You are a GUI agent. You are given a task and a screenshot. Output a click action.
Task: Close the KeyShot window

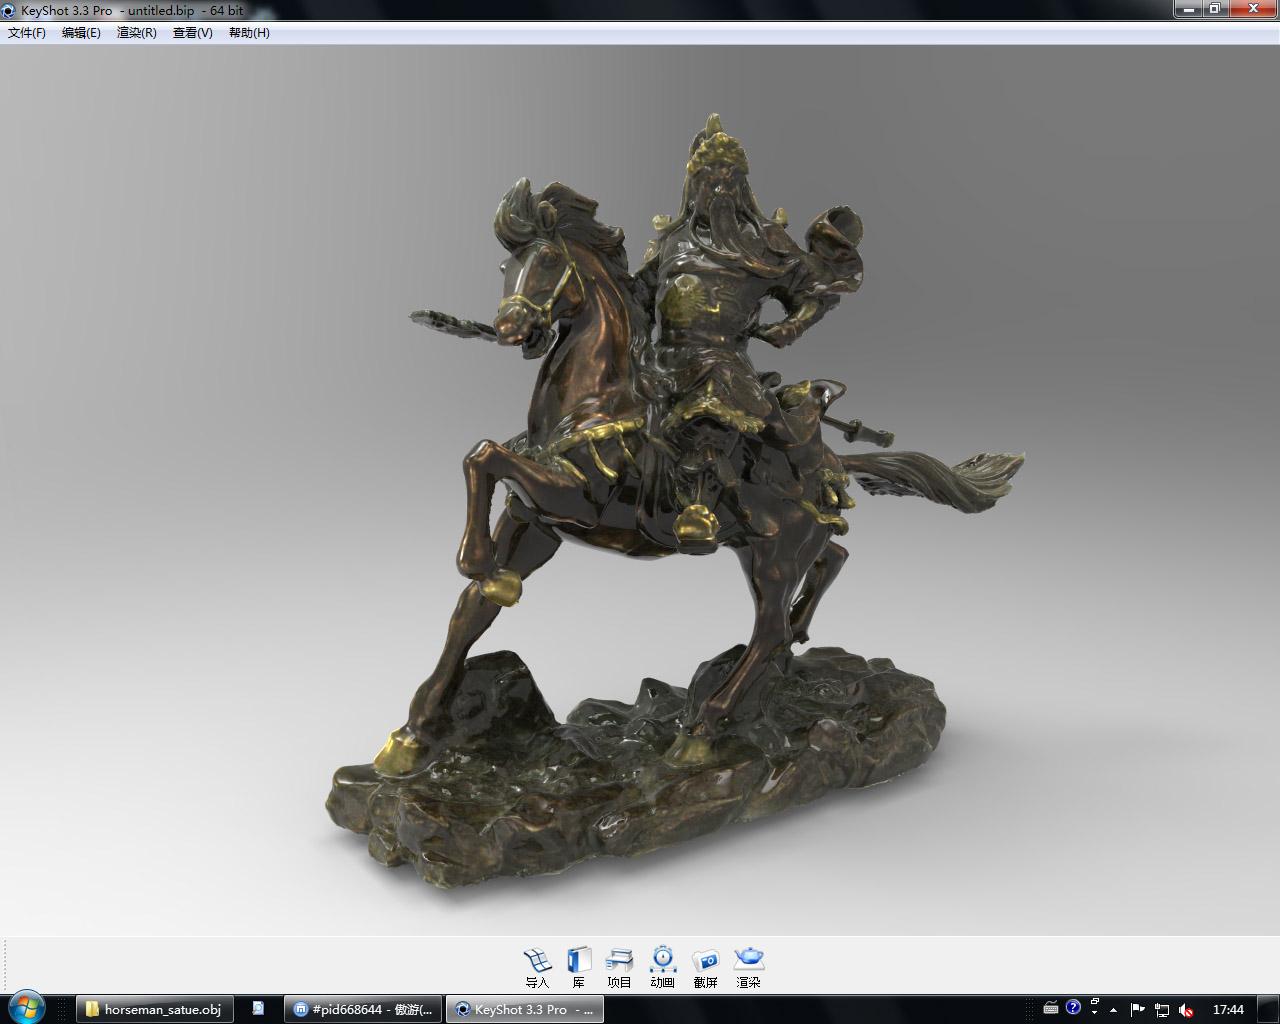(x=1252, y=8)
